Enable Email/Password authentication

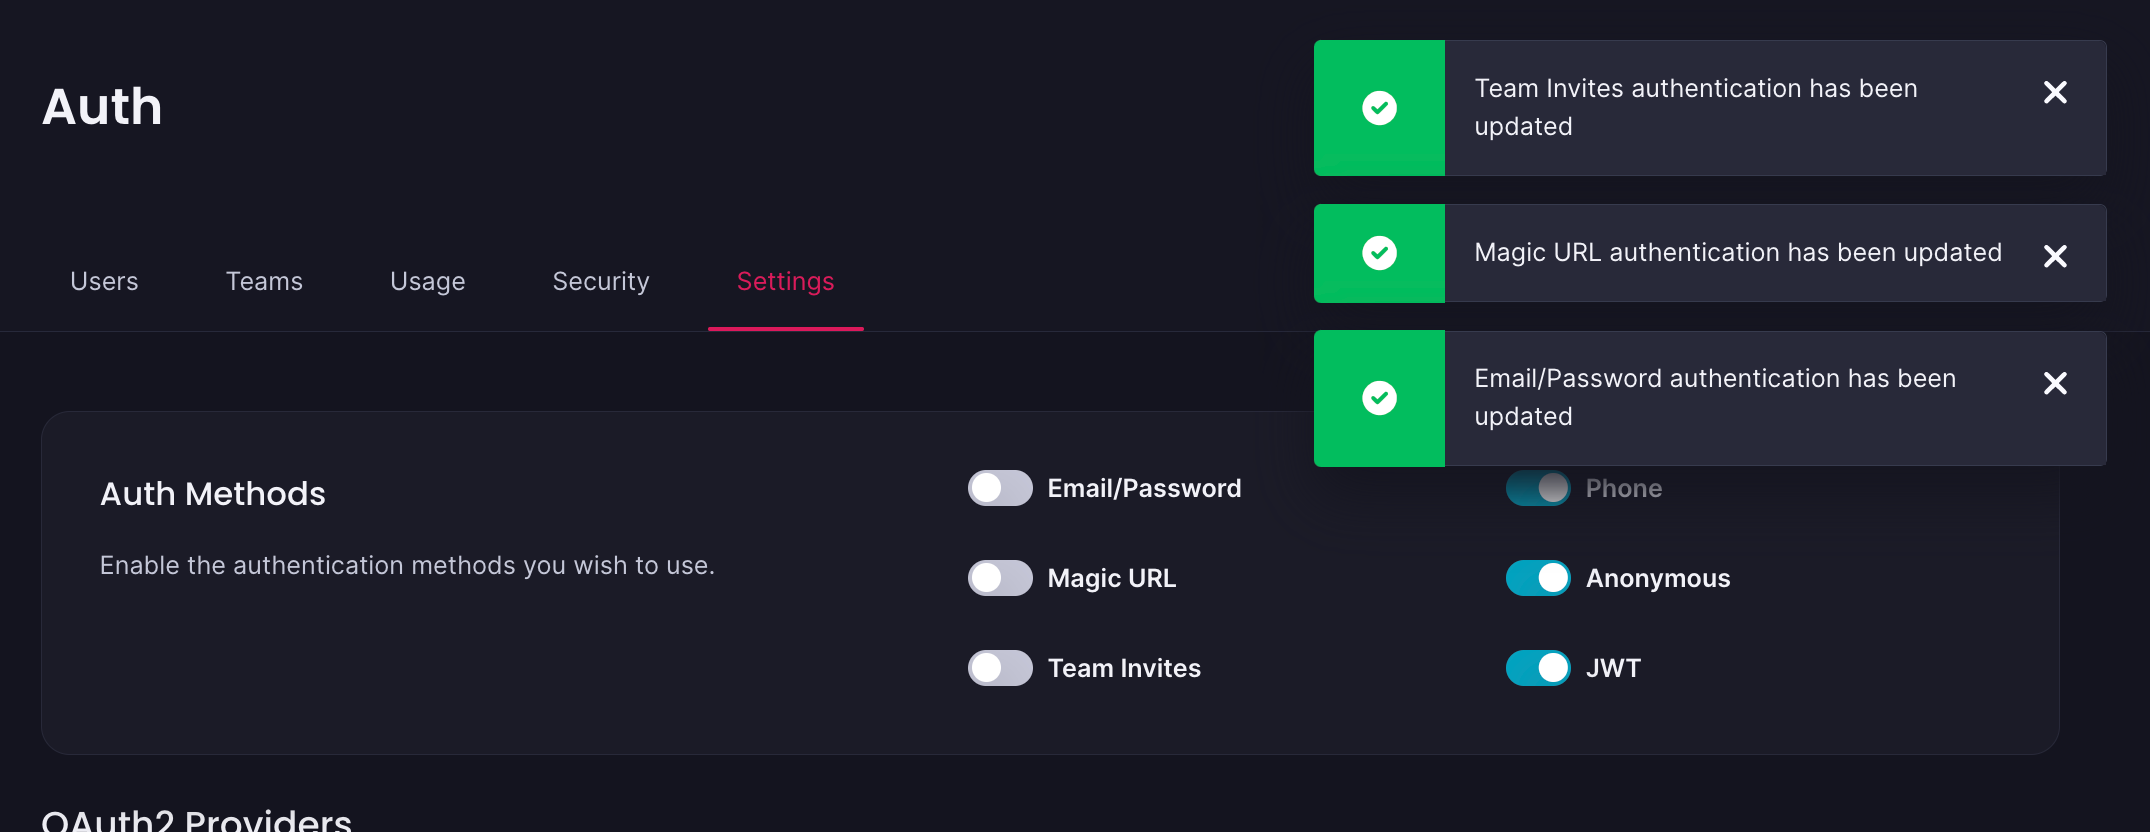(x=999, y=488)
